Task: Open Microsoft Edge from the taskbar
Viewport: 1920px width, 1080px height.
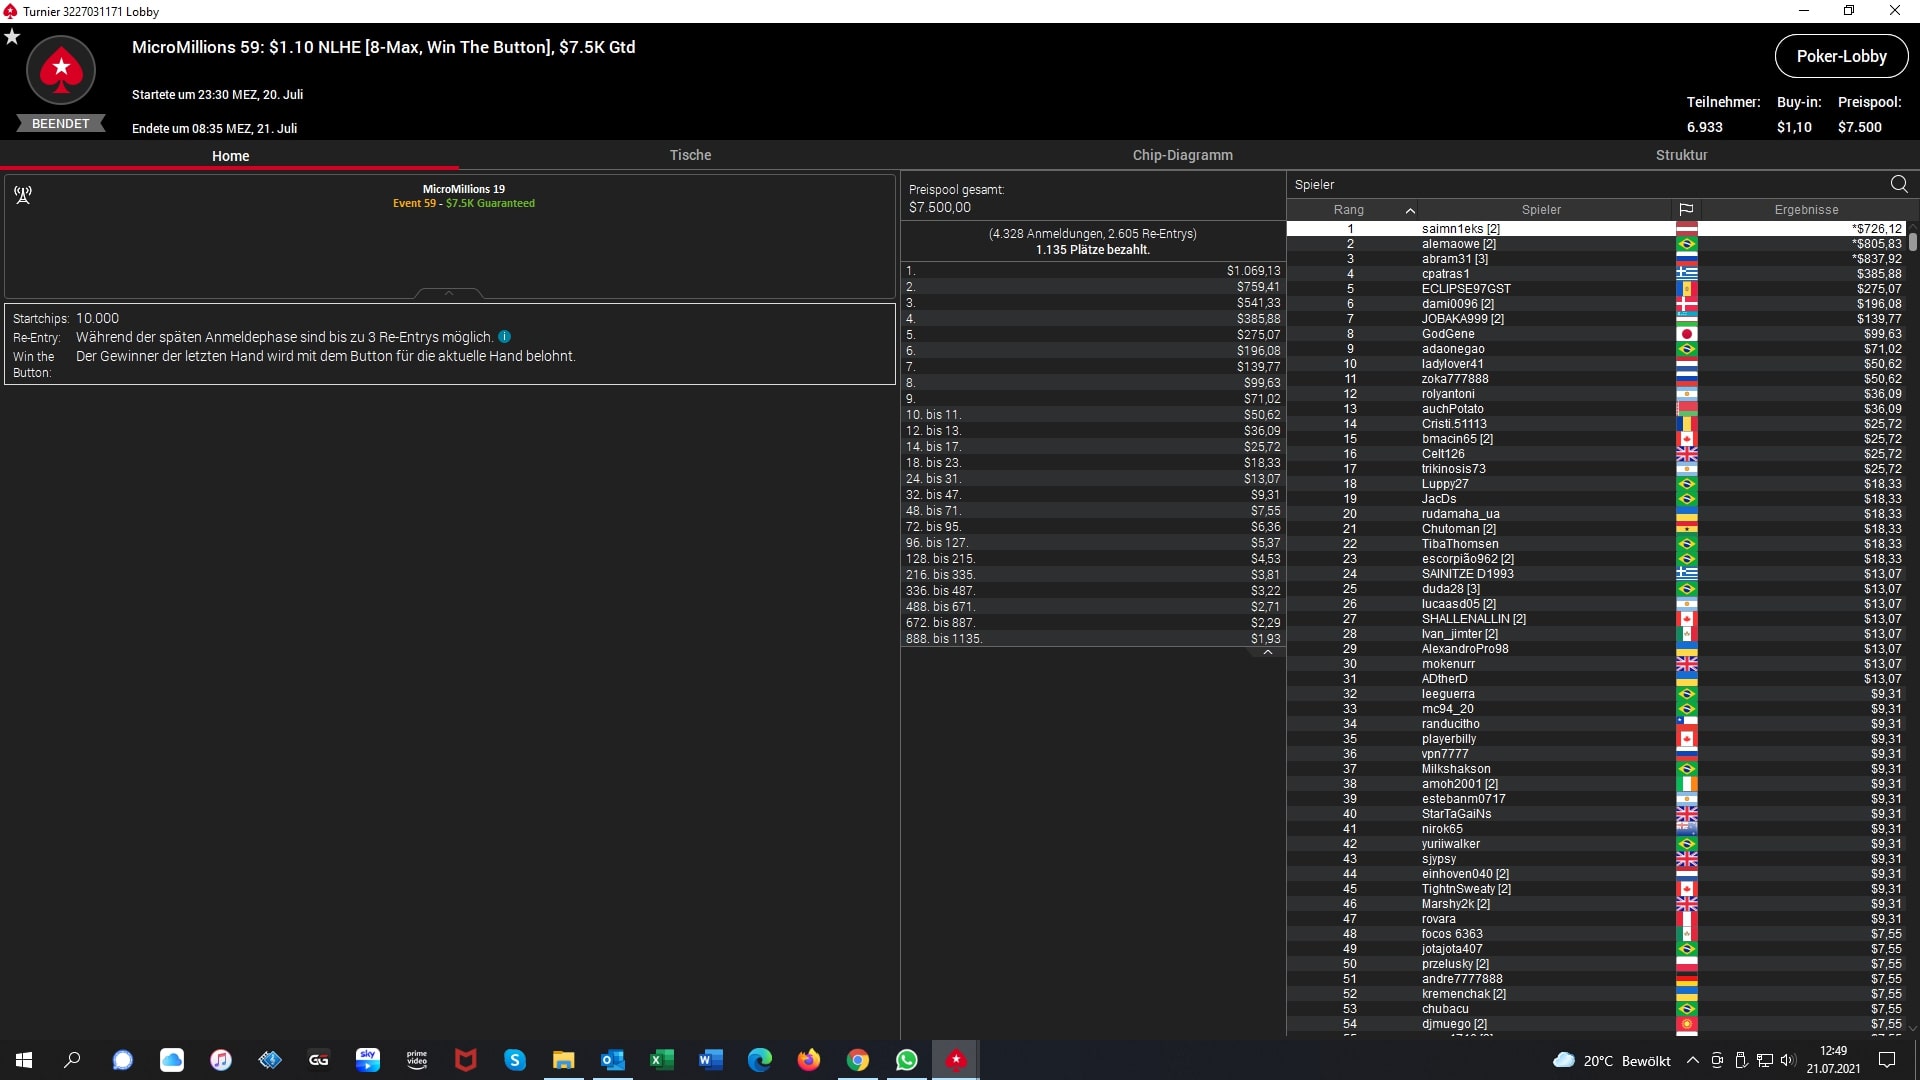Action: pos(760,1060)
